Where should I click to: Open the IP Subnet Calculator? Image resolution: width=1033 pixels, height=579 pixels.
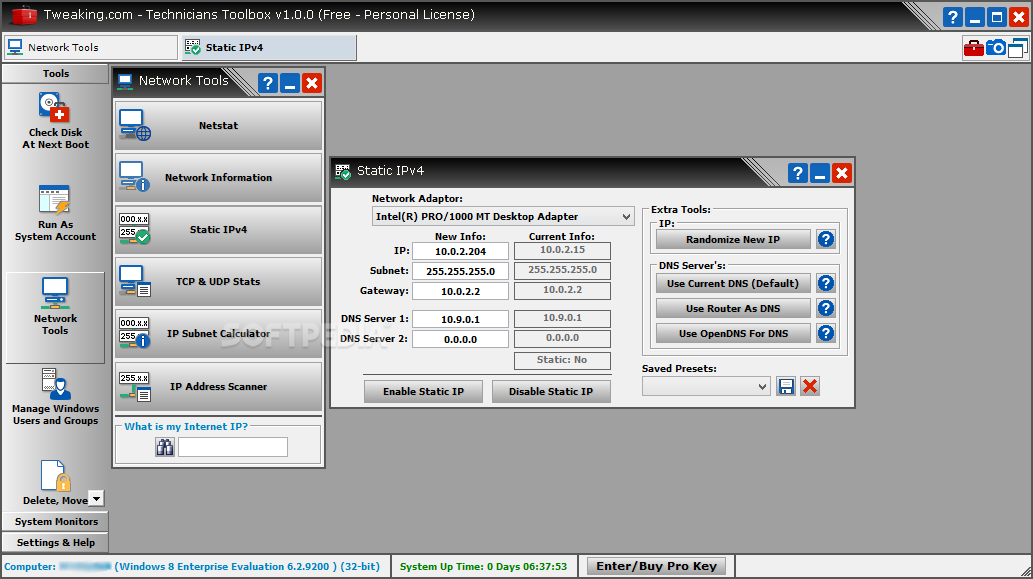(x=219, y=333)
